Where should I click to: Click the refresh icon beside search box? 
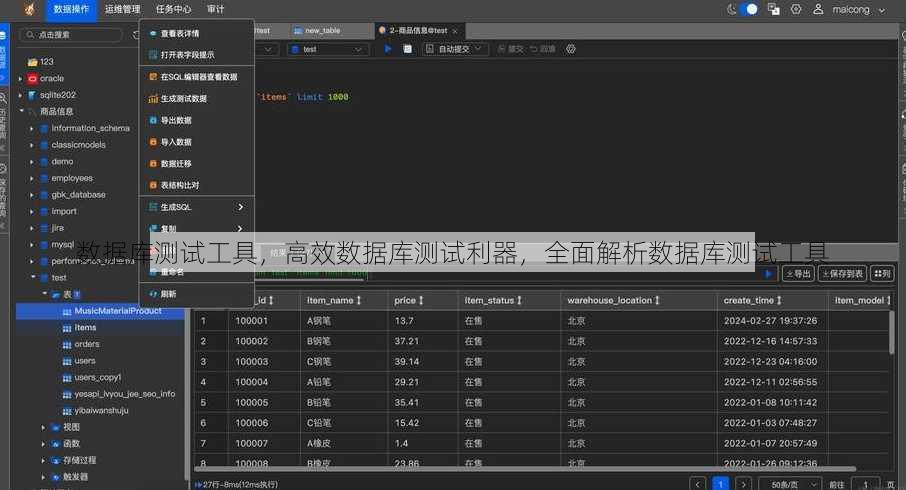point(136,35)
